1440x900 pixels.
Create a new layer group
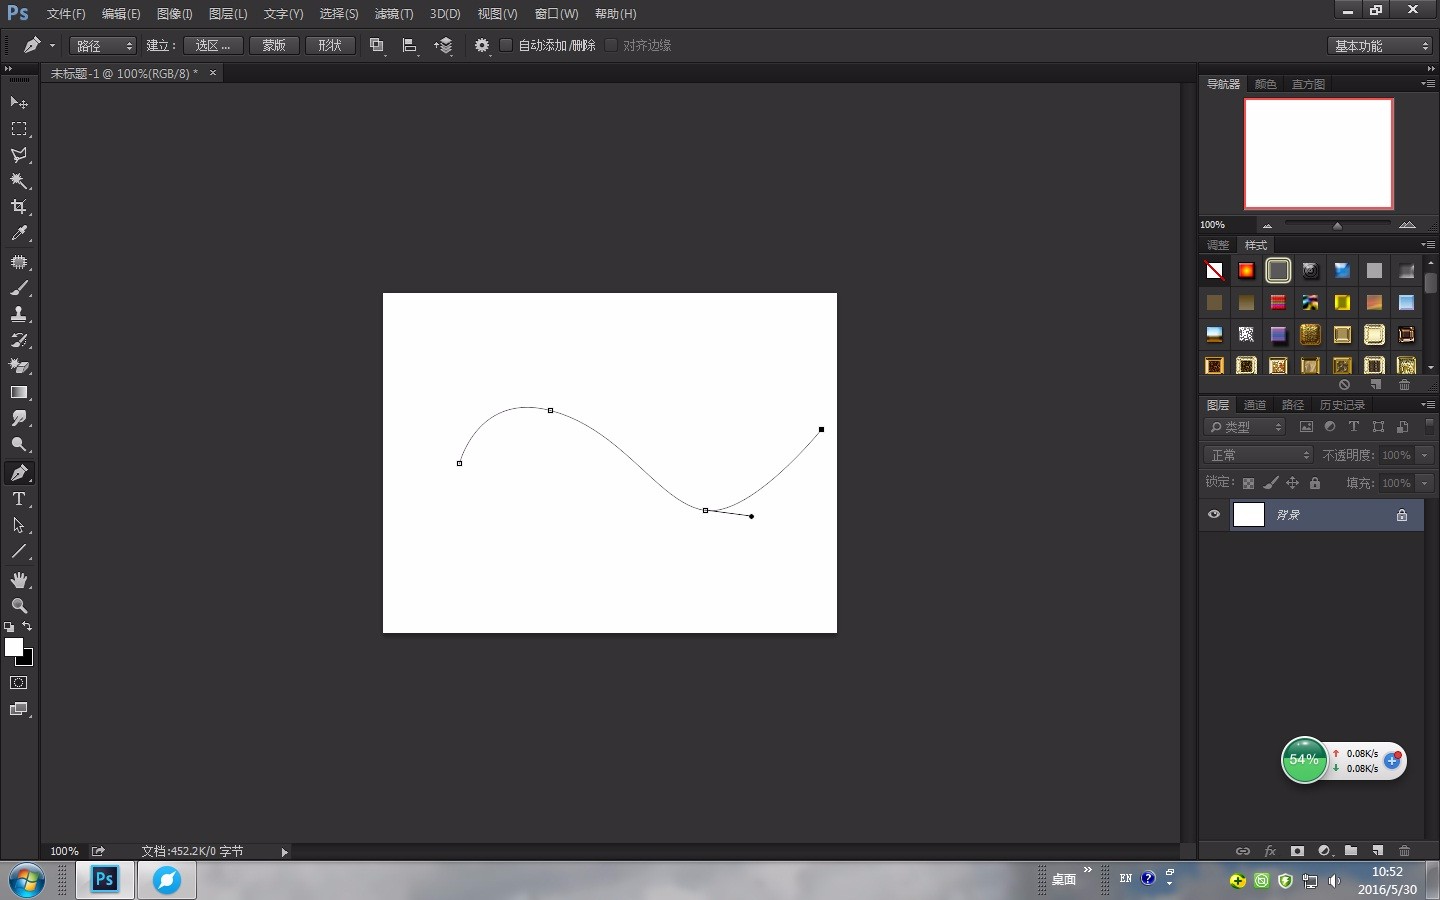coord(1351,851)
